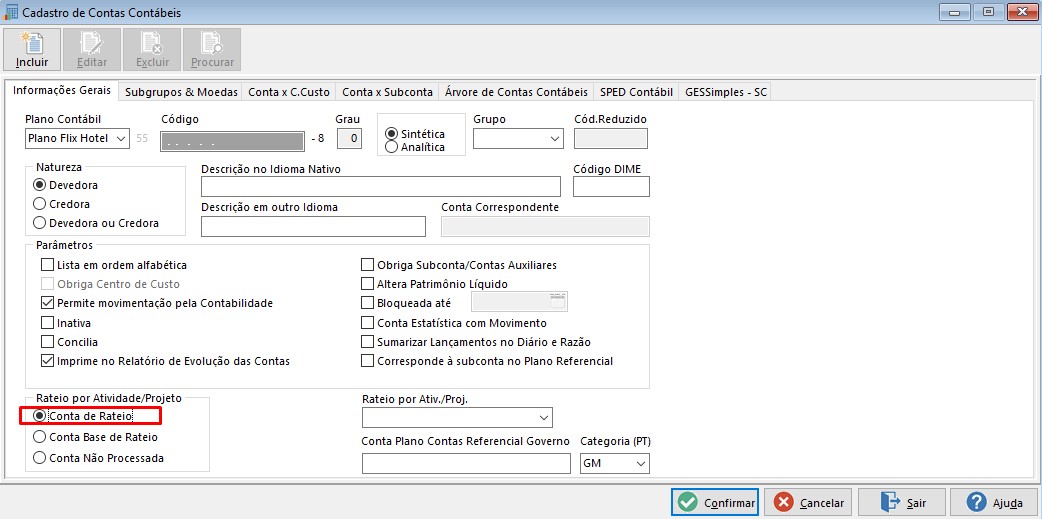This screenshot has height=519, width=1042.
Task: Click the Cód.Reduzido field
Action: click(611, 138)
